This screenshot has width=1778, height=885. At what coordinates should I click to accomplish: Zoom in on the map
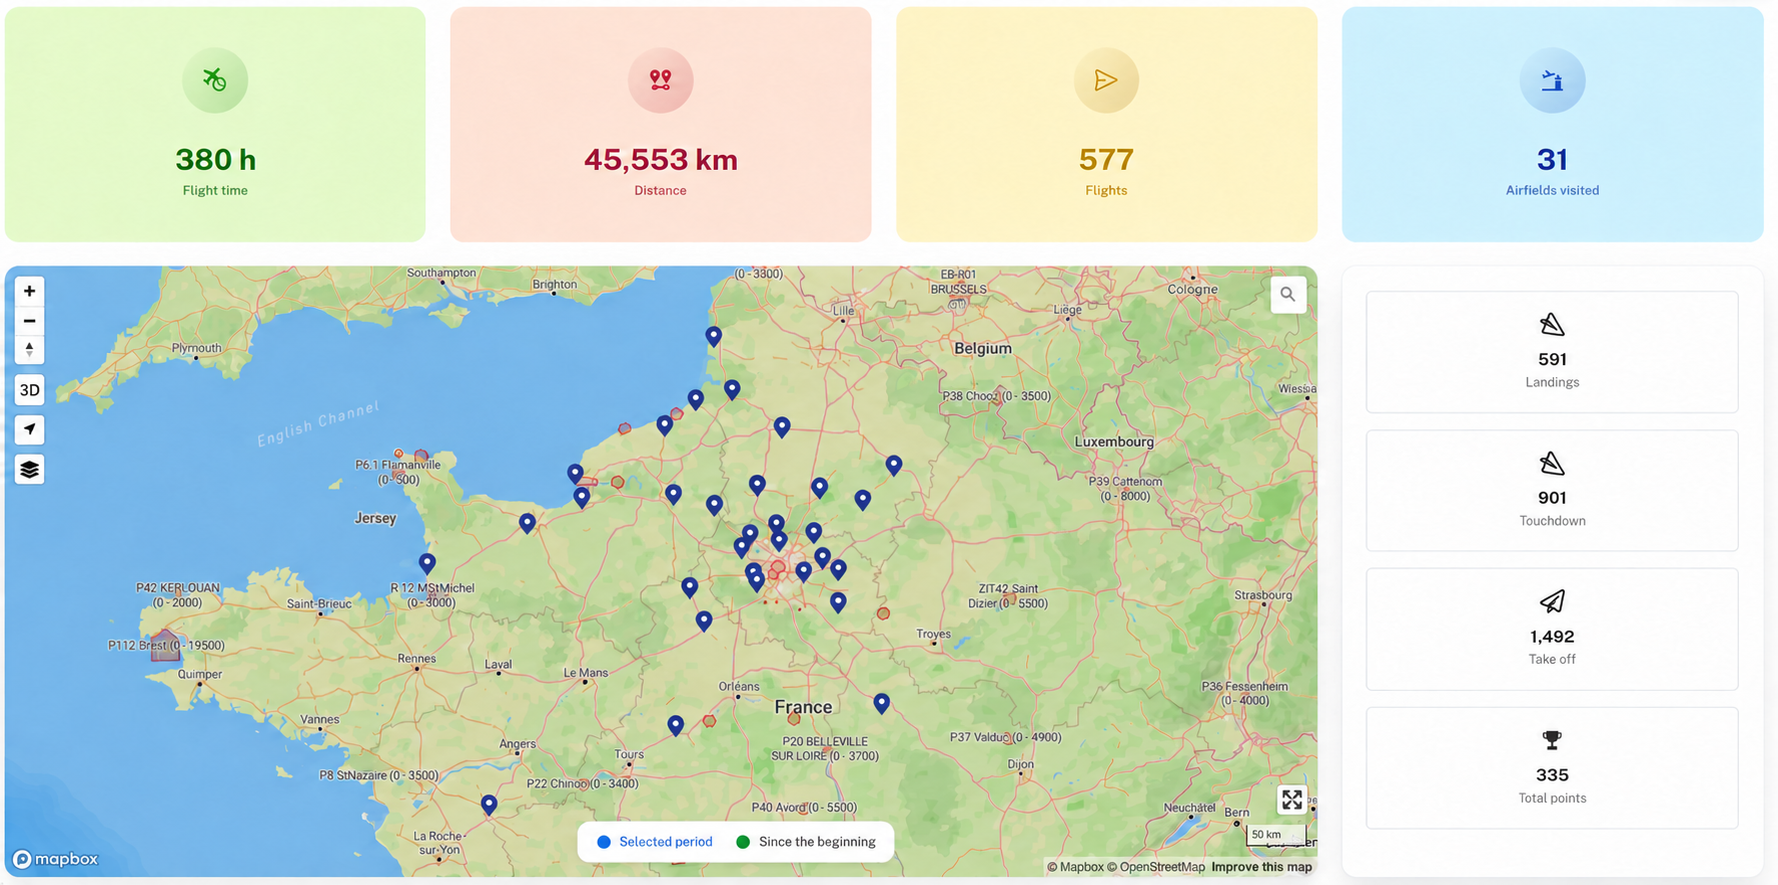point(29,291)
